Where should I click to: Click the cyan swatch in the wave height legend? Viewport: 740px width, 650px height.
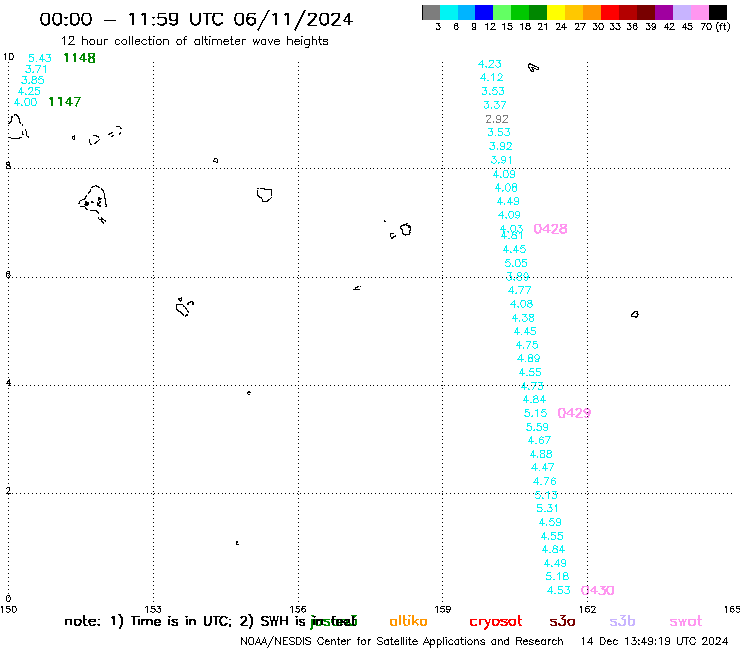(x=449, y=12)
